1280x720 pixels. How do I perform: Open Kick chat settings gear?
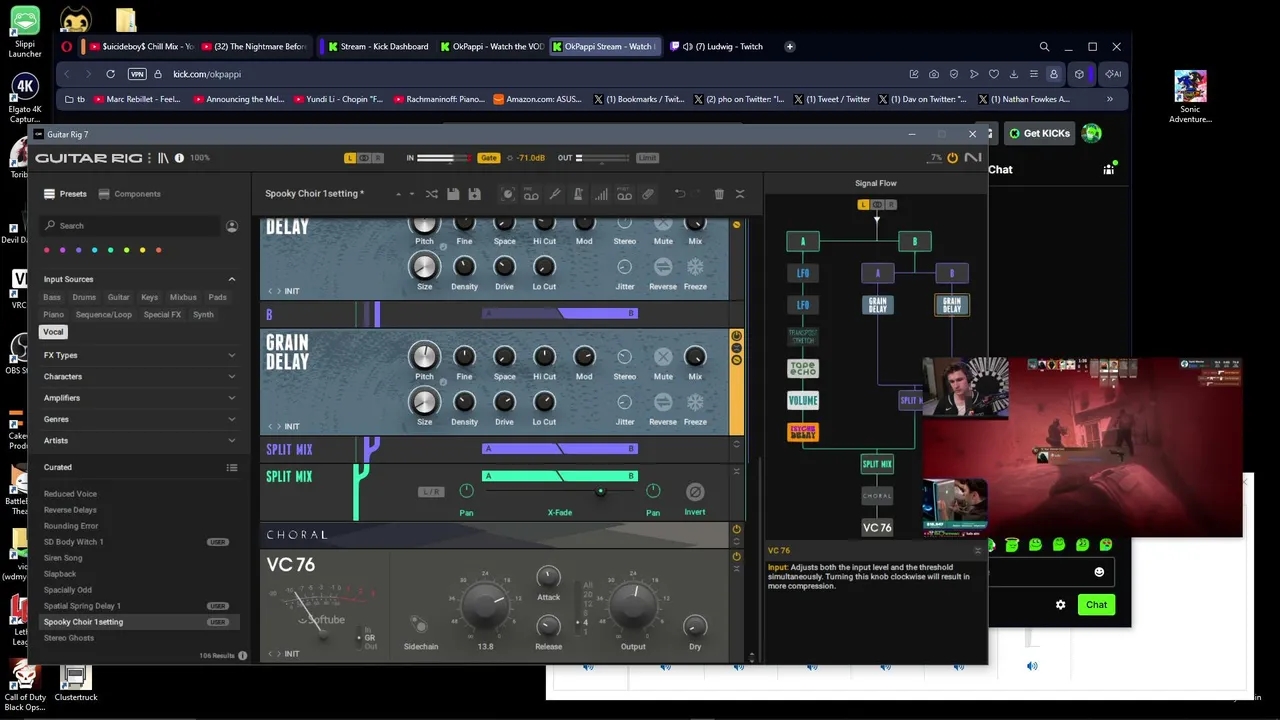click(1061, 605)
